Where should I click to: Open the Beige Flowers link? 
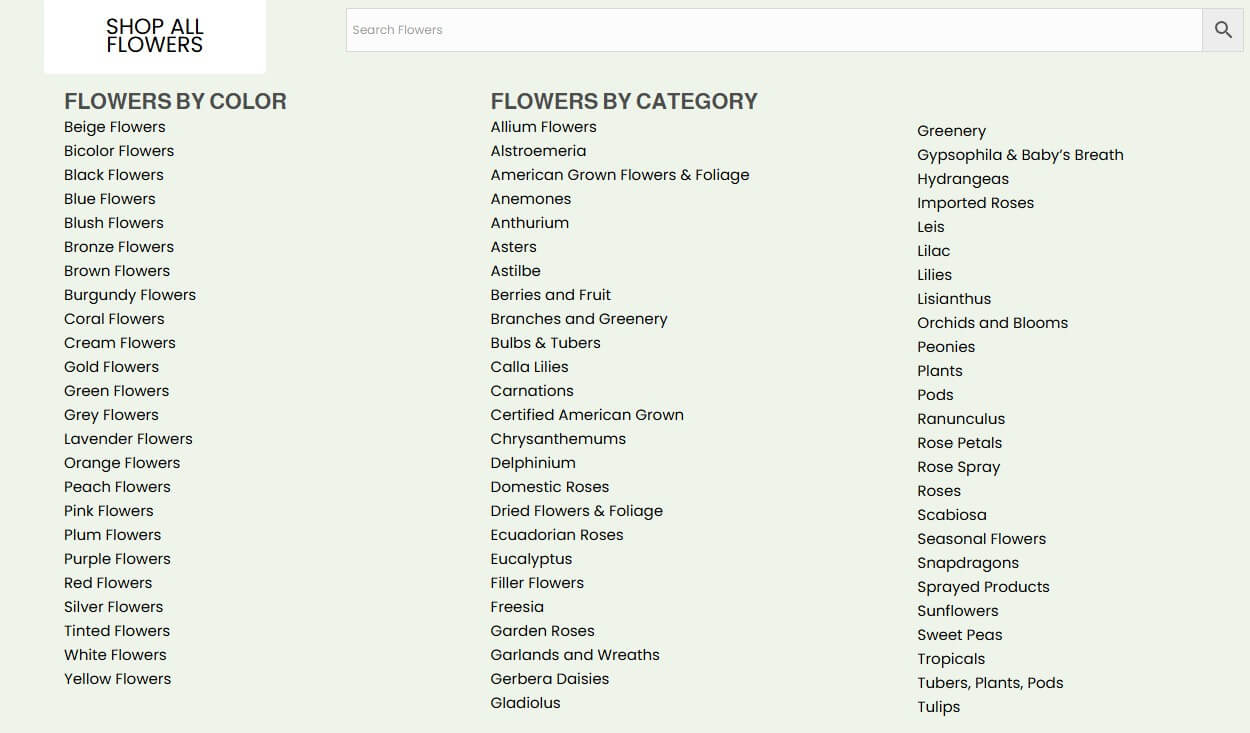point(115,127)
